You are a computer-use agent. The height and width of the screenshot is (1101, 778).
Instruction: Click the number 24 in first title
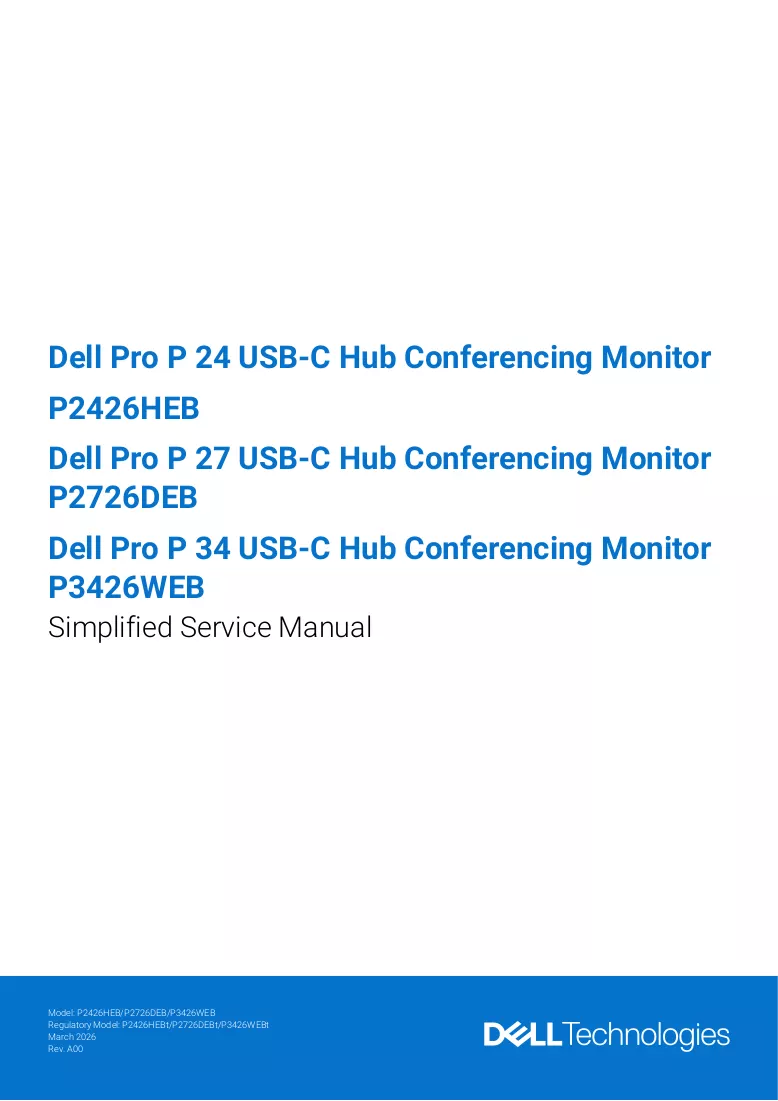(x=212, y=357)
